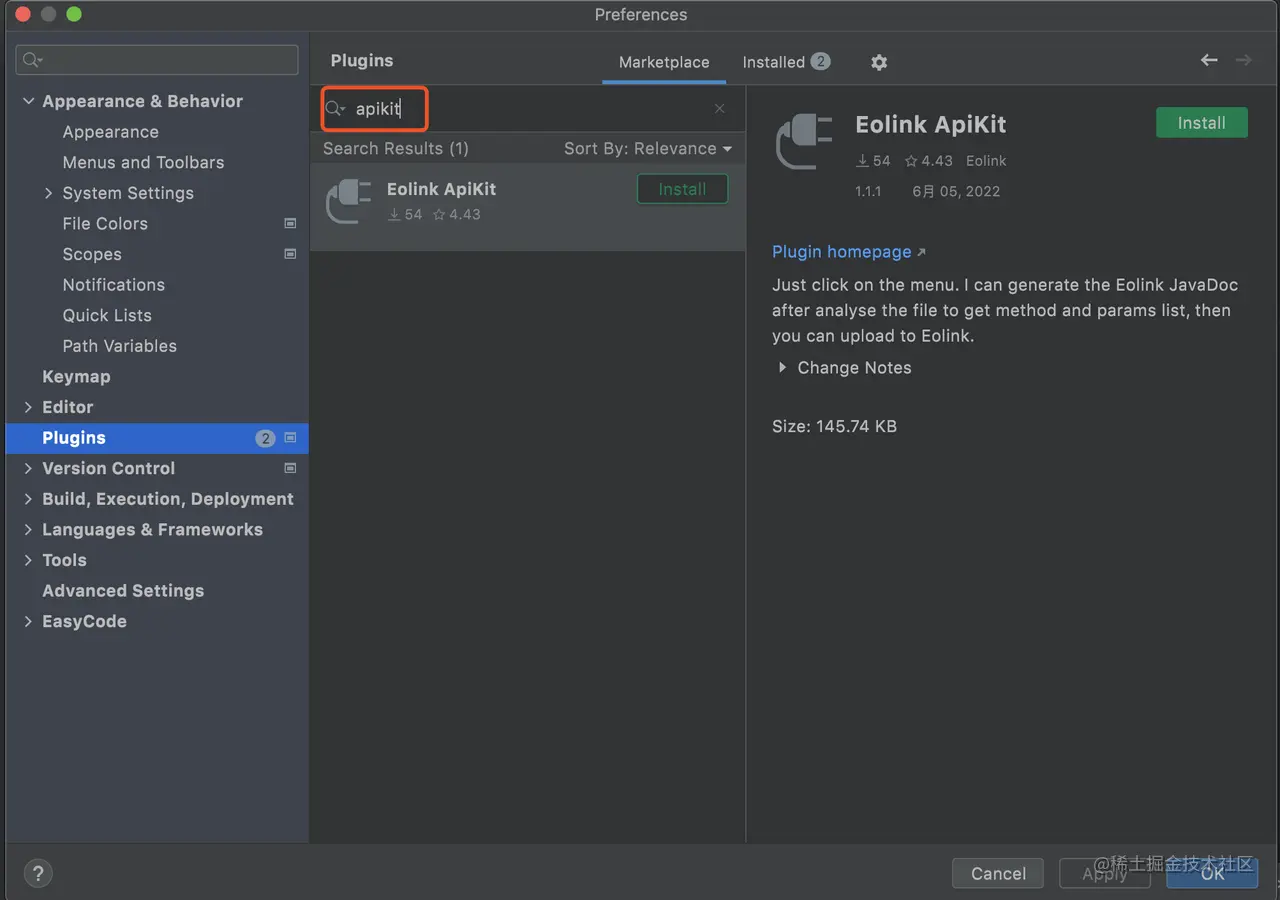Image resolution: width=1280 pixels, height=900 pixels.
Task: Select Keymap in the settings tree
Action: (x=76, y=377)
